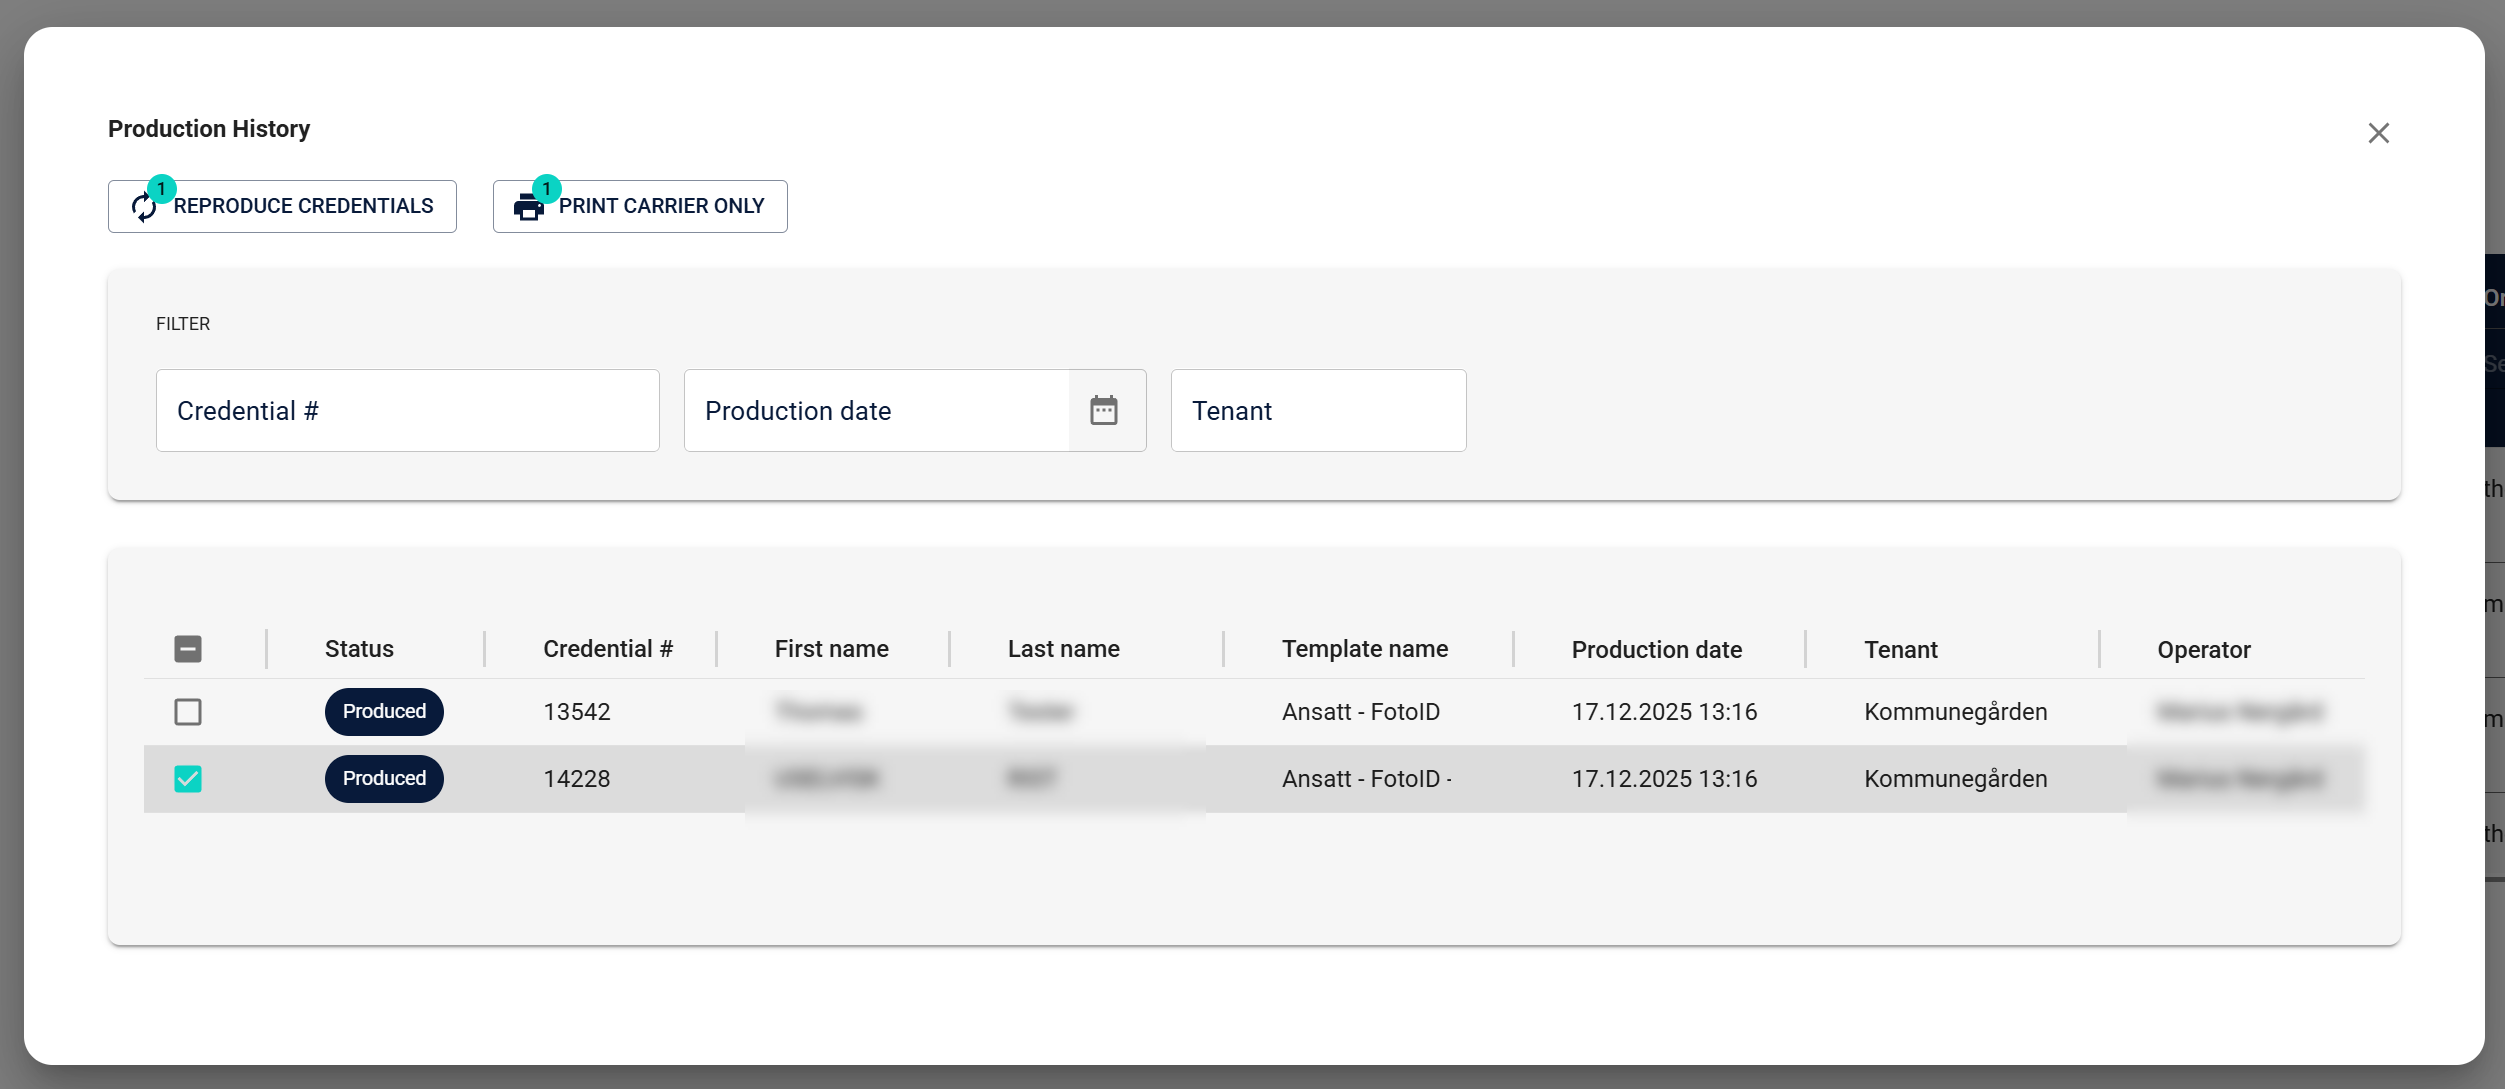Screen dimensions: 2505x1089
Task: Sort by the Credential # column header
Action: pos(607,648)
